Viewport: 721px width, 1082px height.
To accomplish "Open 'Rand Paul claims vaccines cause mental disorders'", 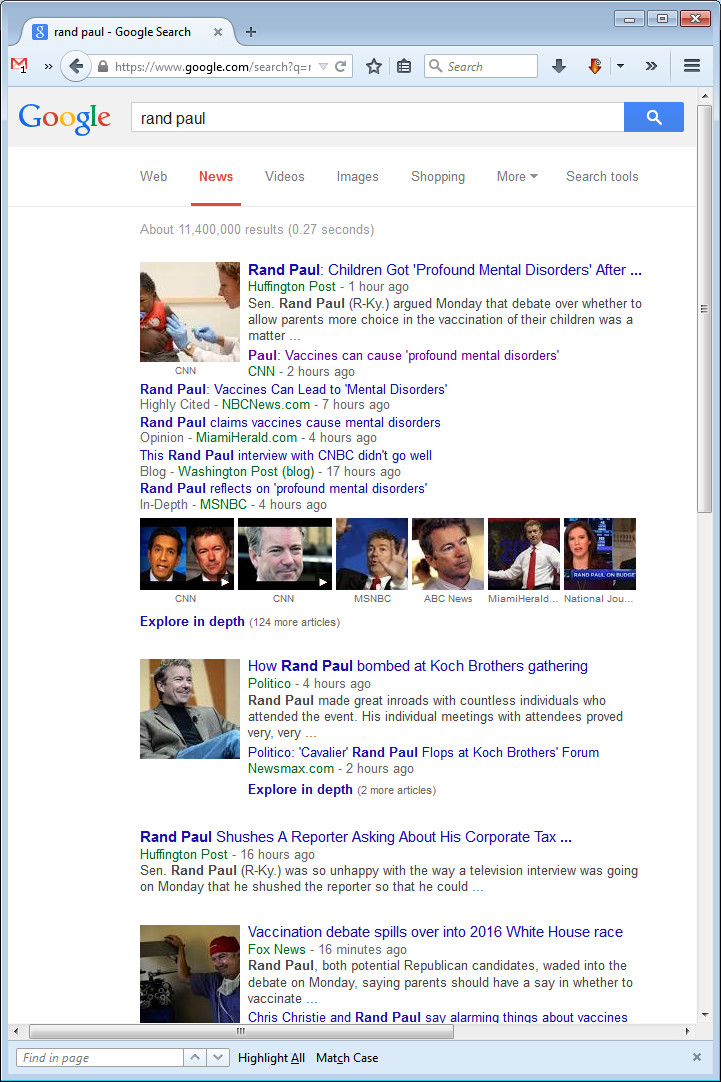I will [290, 422].
